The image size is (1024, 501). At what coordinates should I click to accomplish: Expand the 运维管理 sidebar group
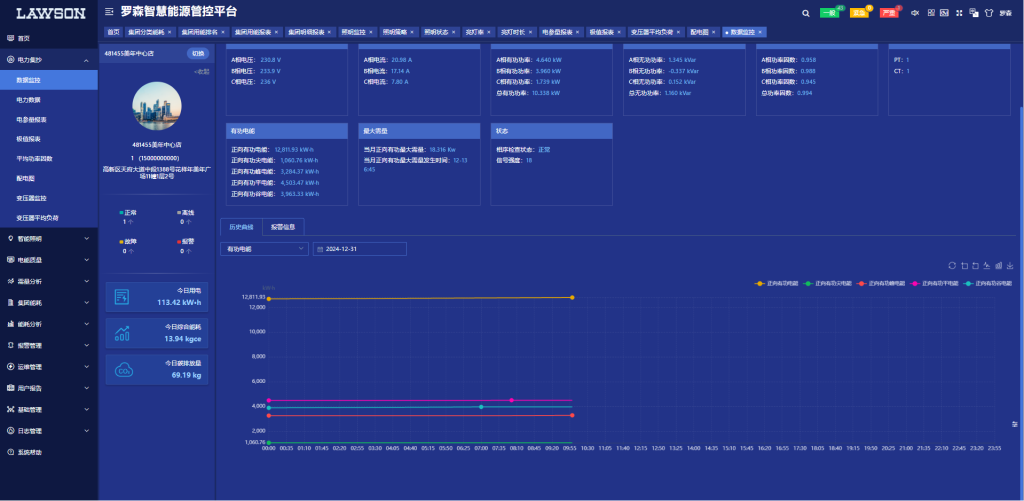click(48, 366)
